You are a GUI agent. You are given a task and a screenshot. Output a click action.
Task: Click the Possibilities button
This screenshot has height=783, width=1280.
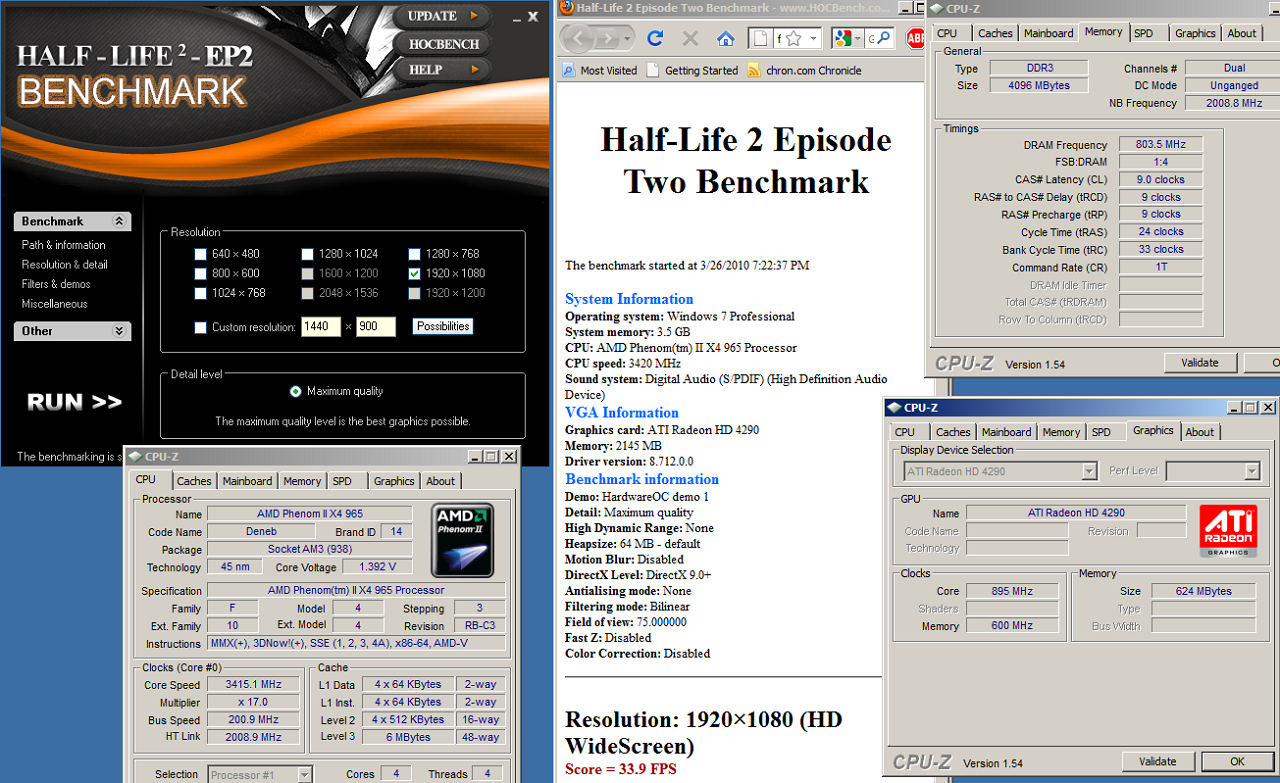coord(443,327)
